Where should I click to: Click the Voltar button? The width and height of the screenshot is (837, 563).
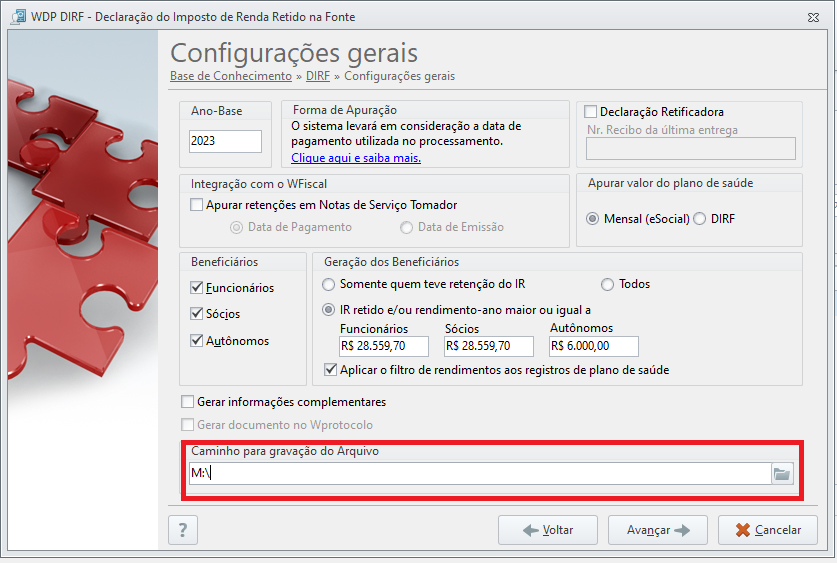pos(548,530)
